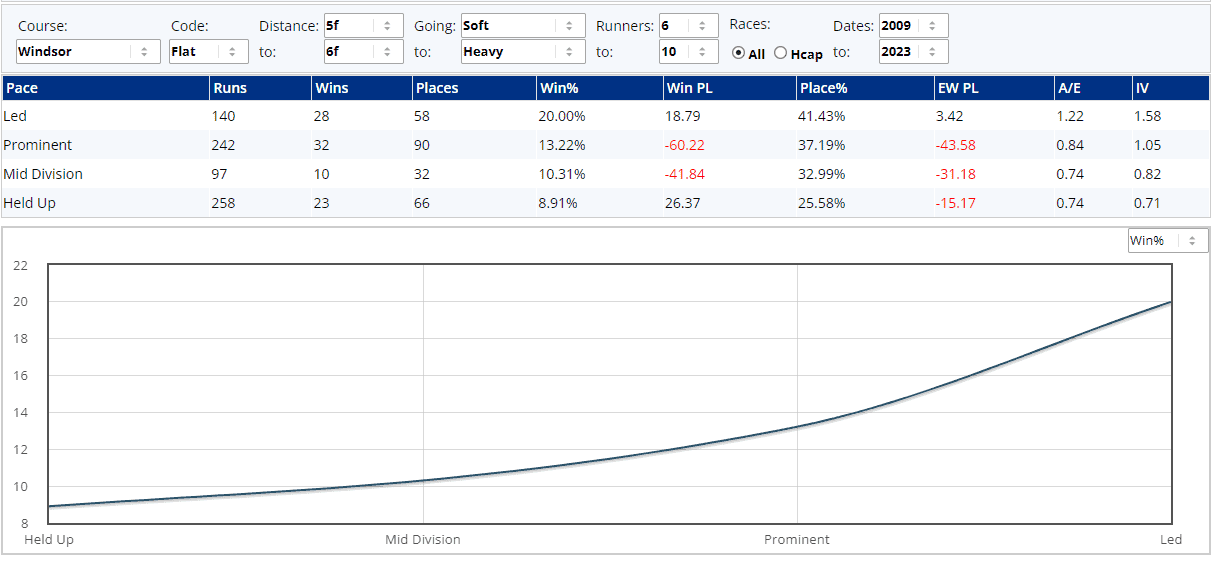Click the Led endpoint on chart line

point(1170,302)
